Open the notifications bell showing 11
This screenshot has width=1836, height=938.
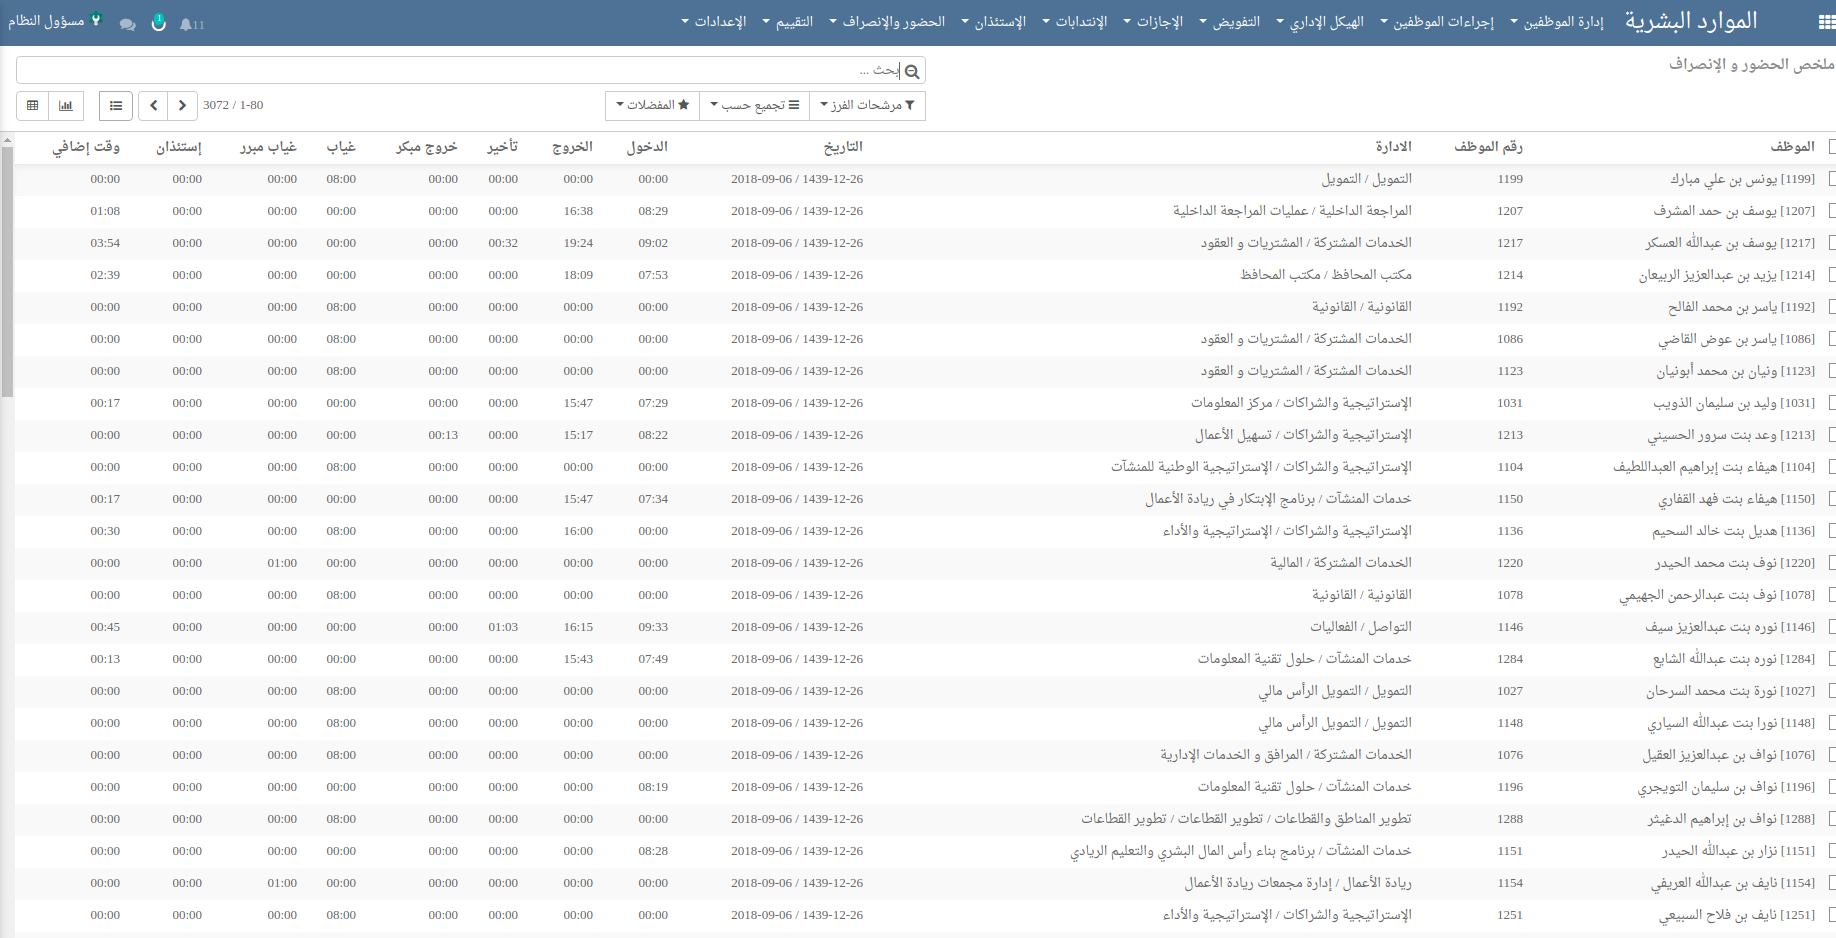coord(191,24)
